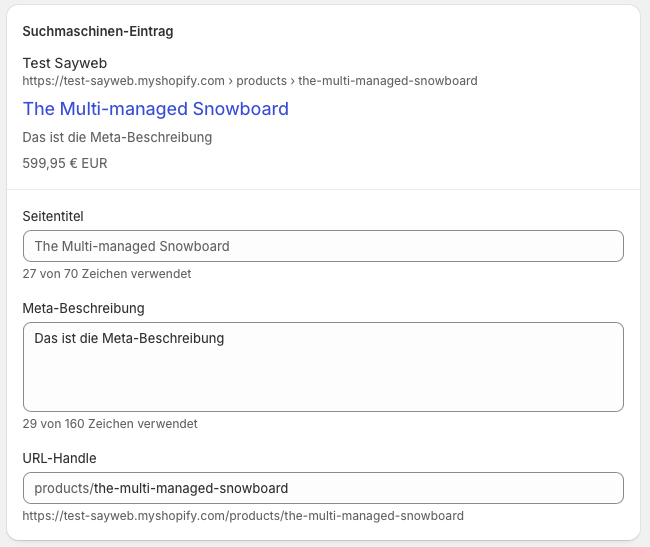Click the '27 von 70 Zeichen verwendet' counter
Screen dimensions: 650x547
(107, 273)
